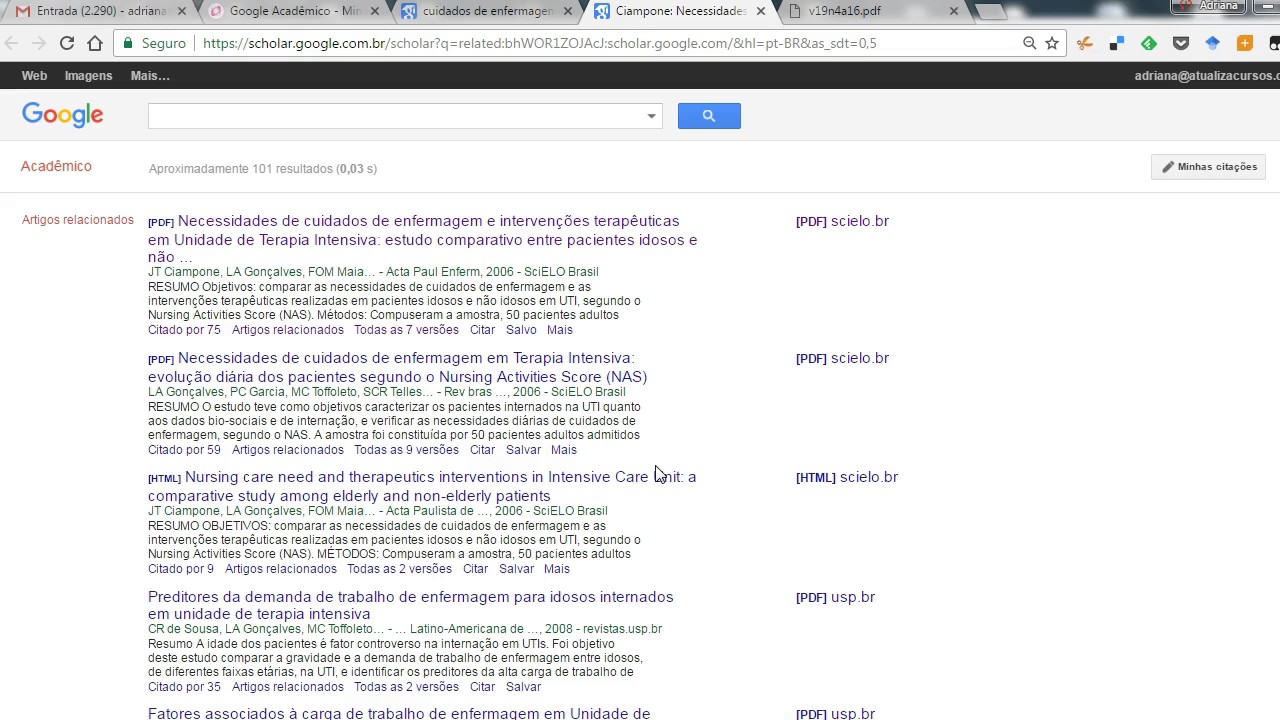Open the Fatores associados à carga article

[399, 713]
